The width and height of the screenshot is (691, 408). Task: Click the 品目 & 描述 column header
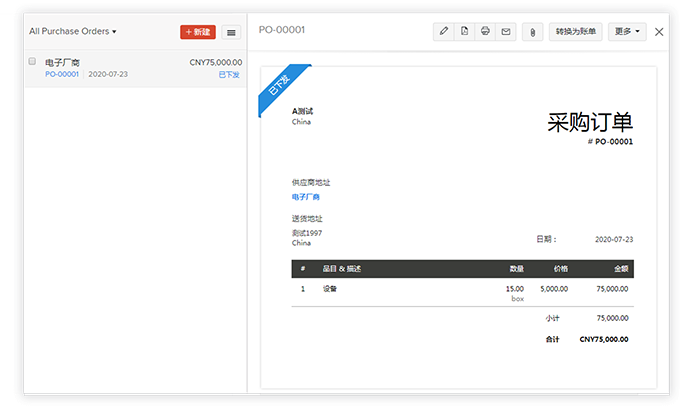pos(341,269)
